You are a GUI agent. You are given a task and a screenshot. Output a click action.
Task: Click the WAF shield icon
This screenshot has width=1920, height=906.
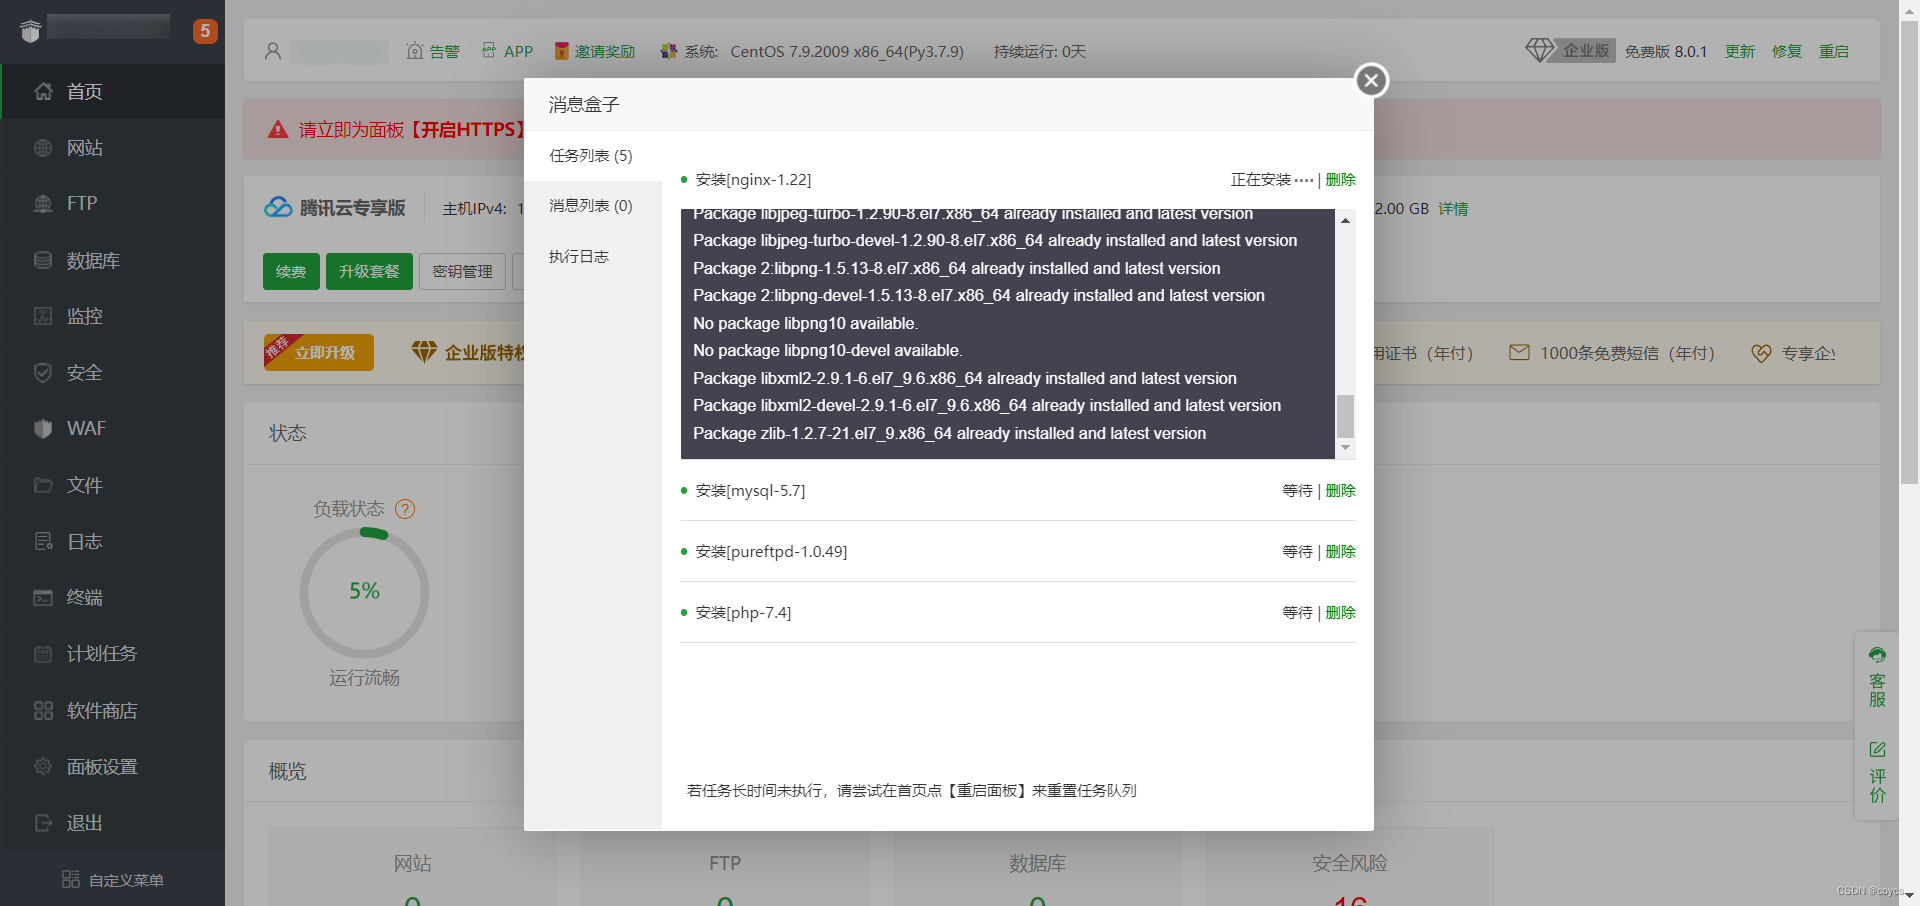43,428
